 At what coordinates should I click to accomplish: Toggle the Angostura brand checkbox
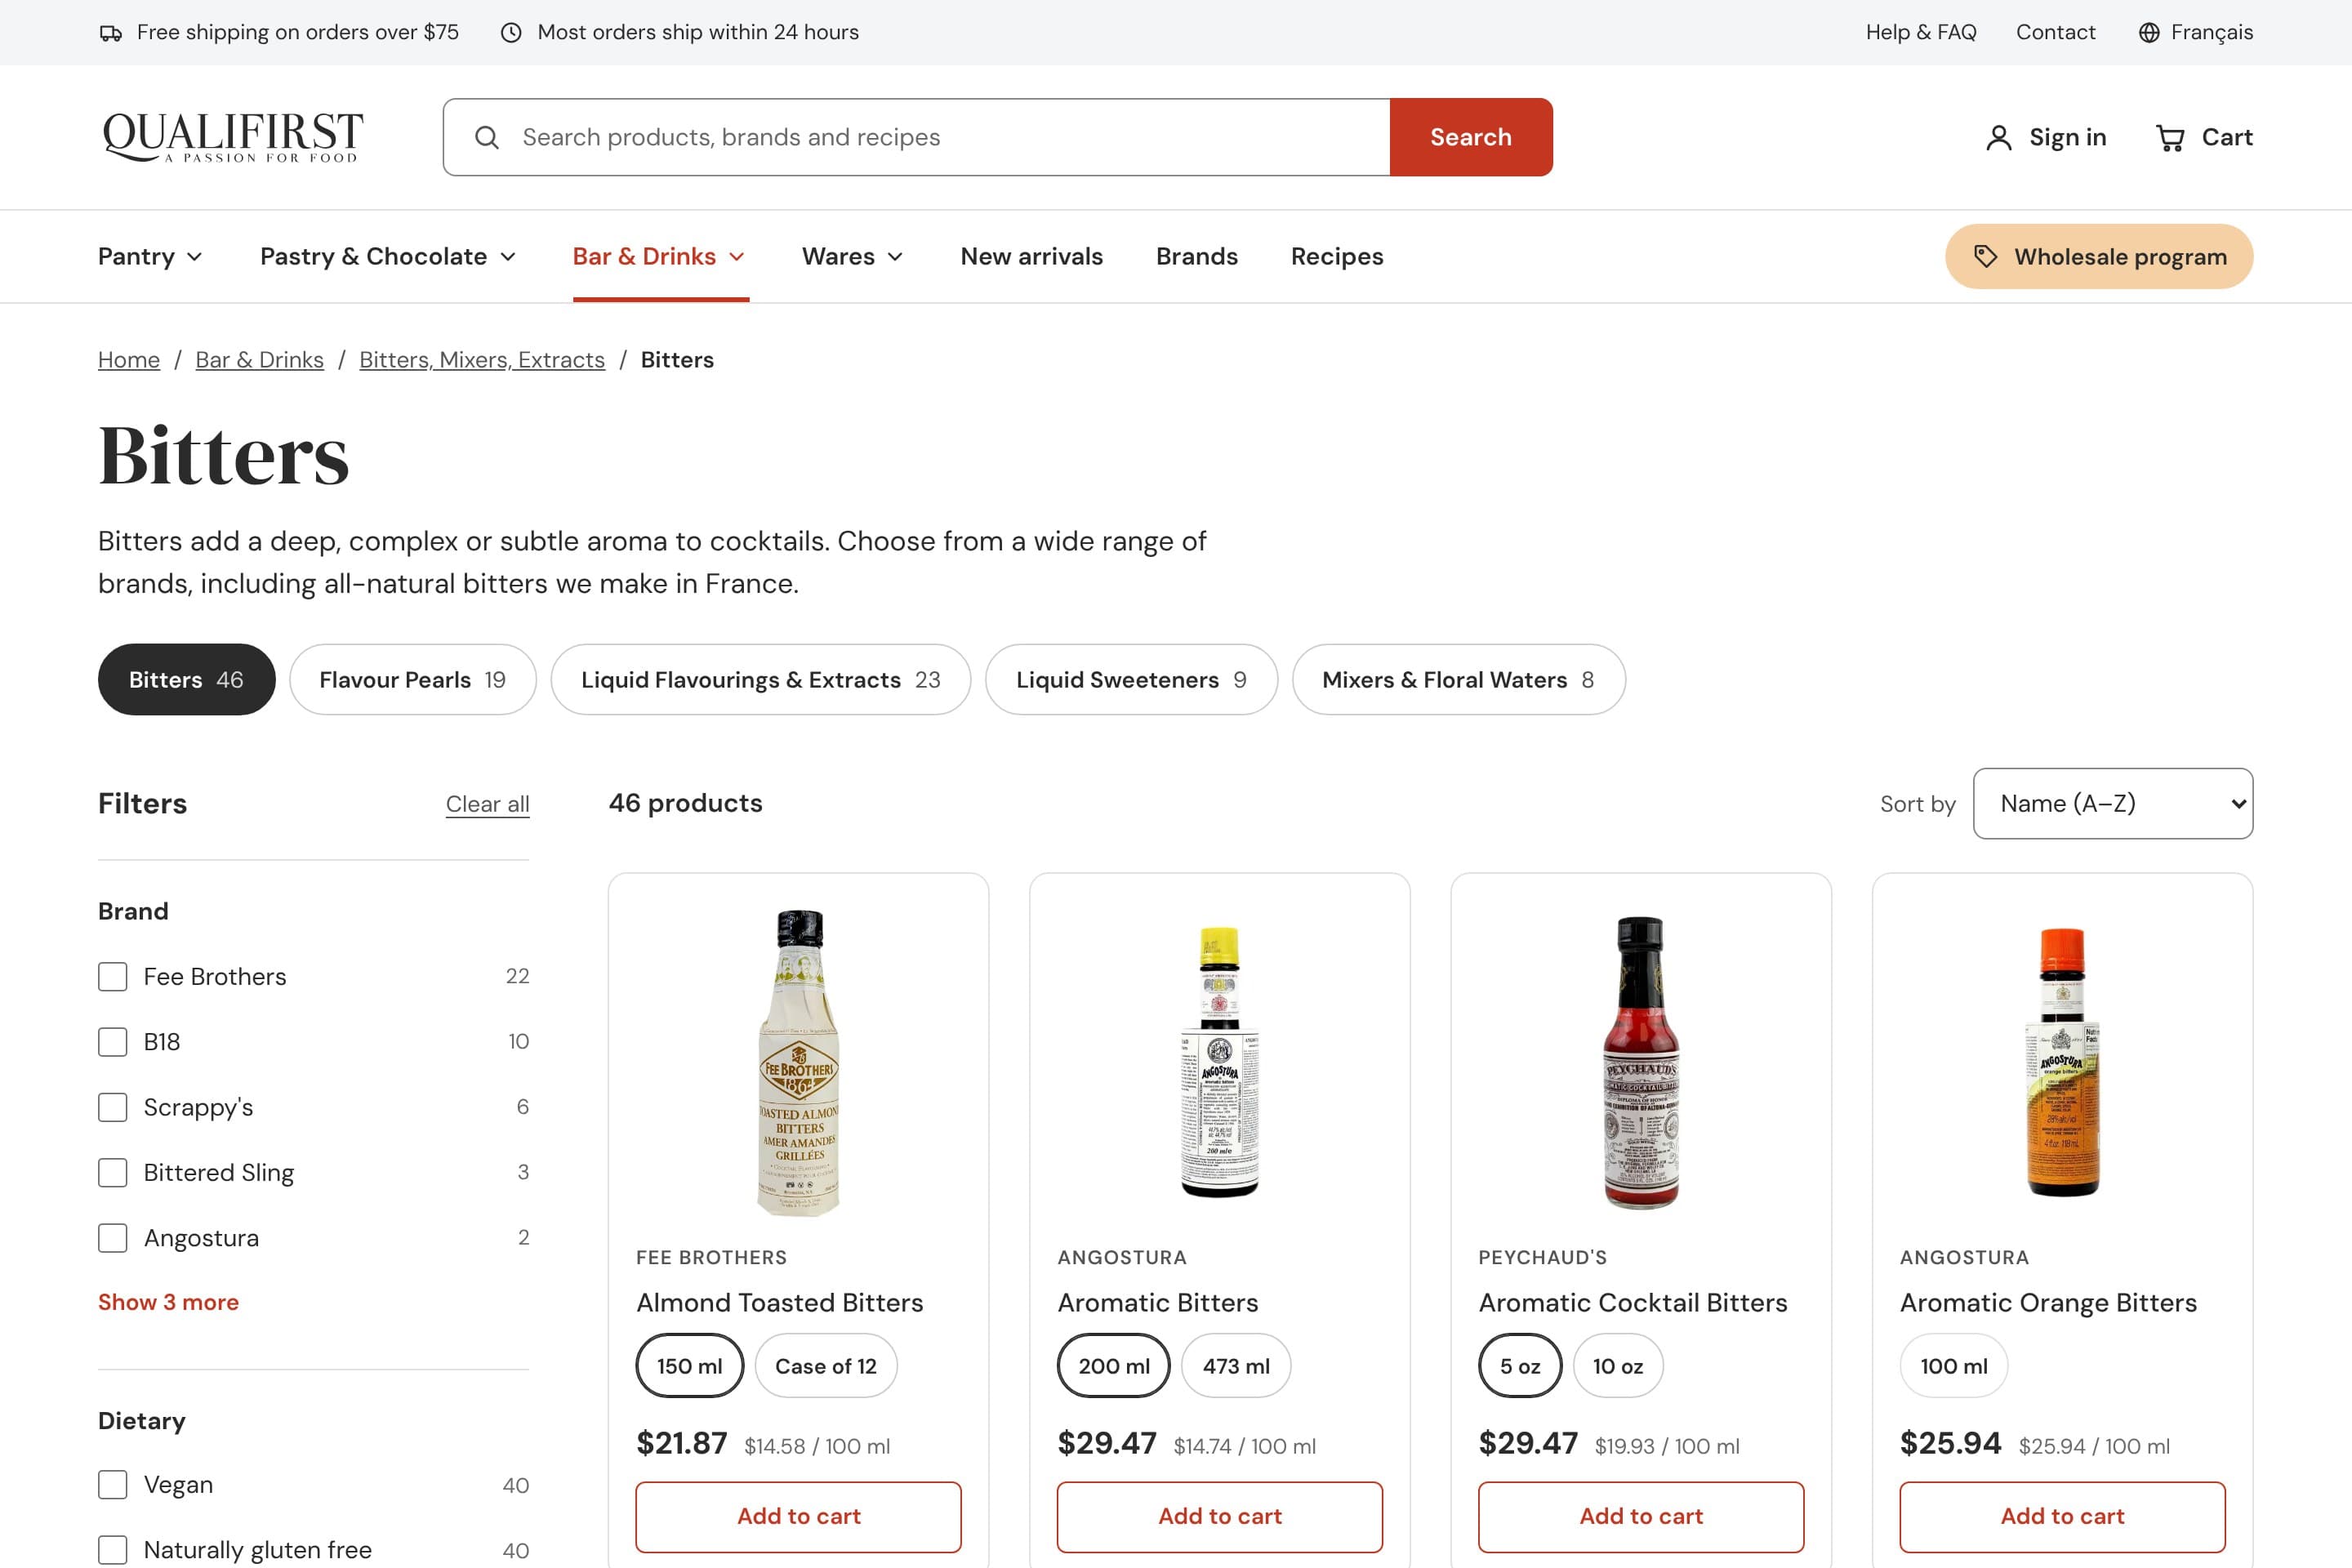point(113,1238)
